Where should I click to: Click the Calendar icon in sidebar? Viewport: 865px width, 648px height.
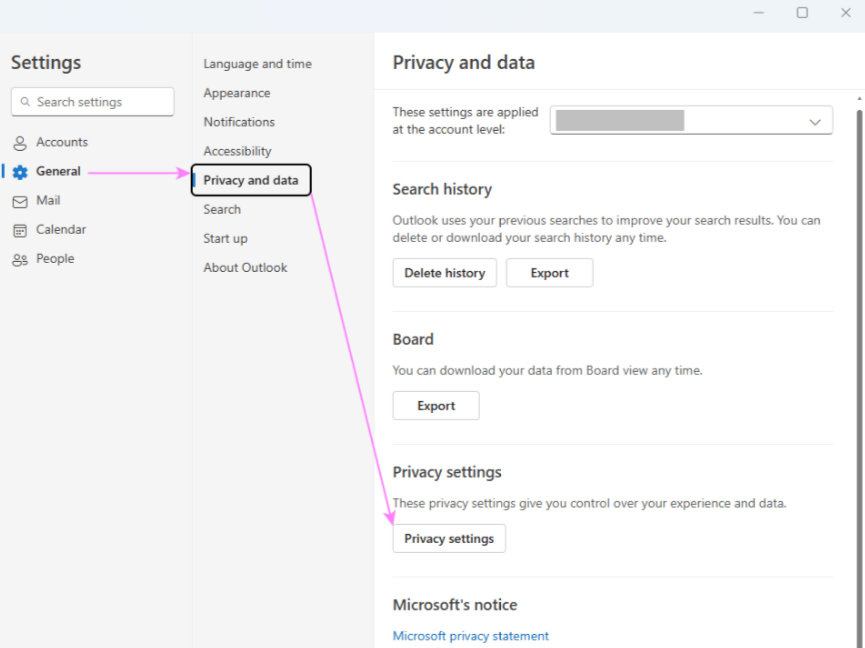pyautogui.click(x=20, y=231)
